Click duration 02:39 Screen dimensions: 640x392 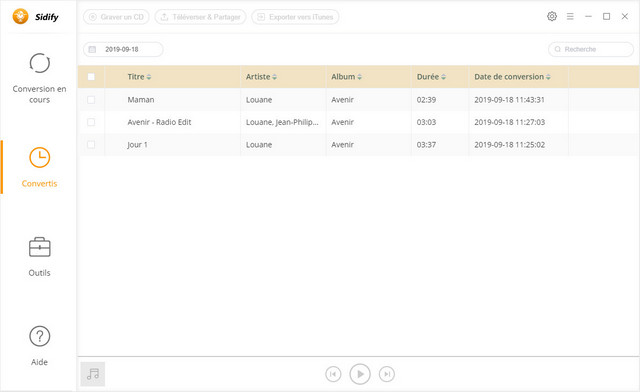tap(426, 100)
